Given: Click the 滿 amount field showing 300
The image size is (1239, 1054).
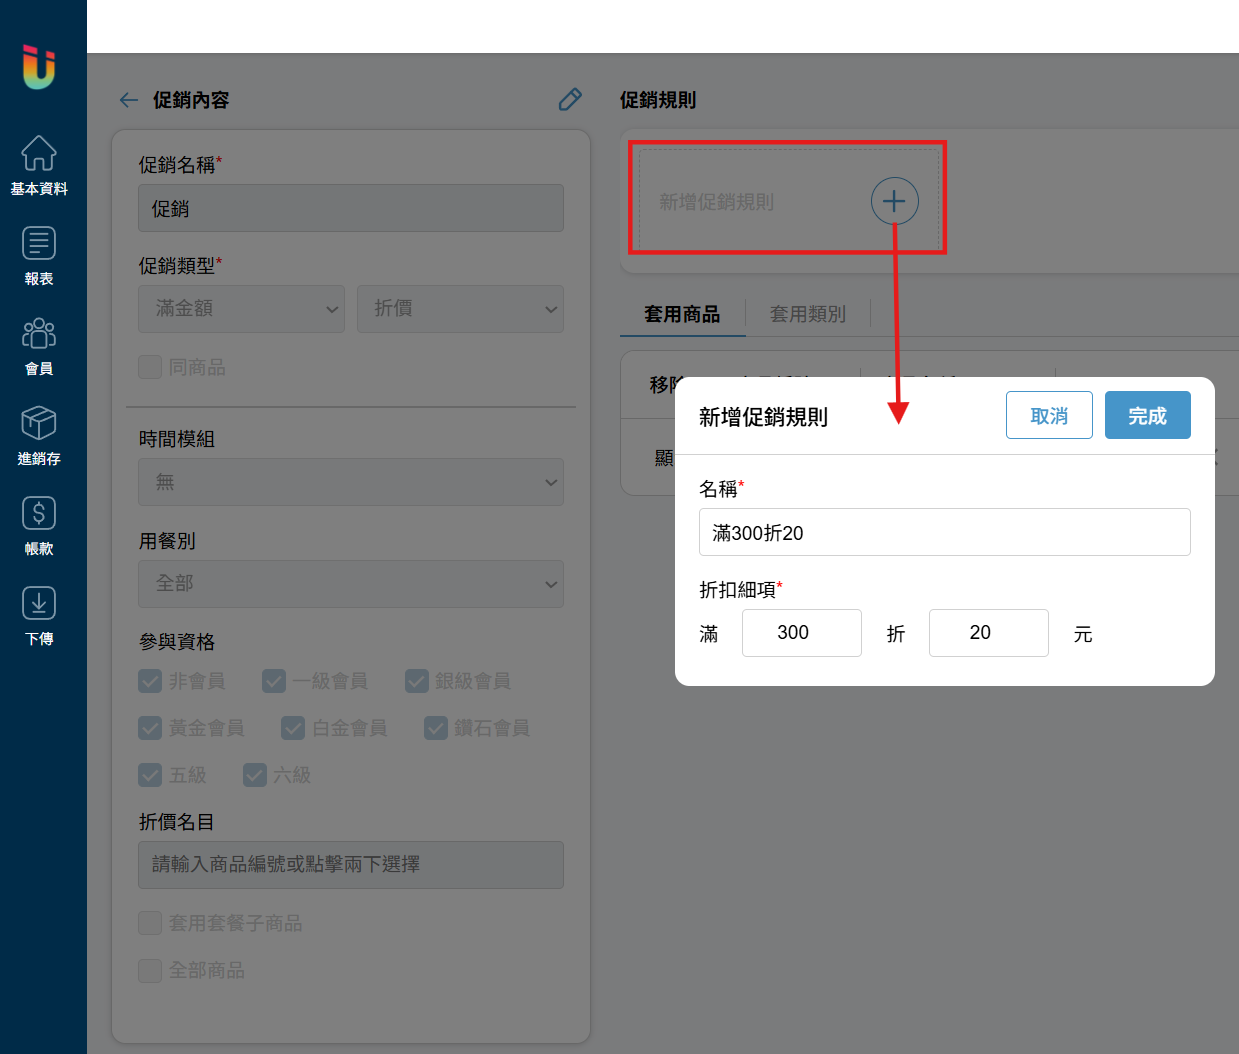Looking at the screenshot, I should click(x=802, y=633).
